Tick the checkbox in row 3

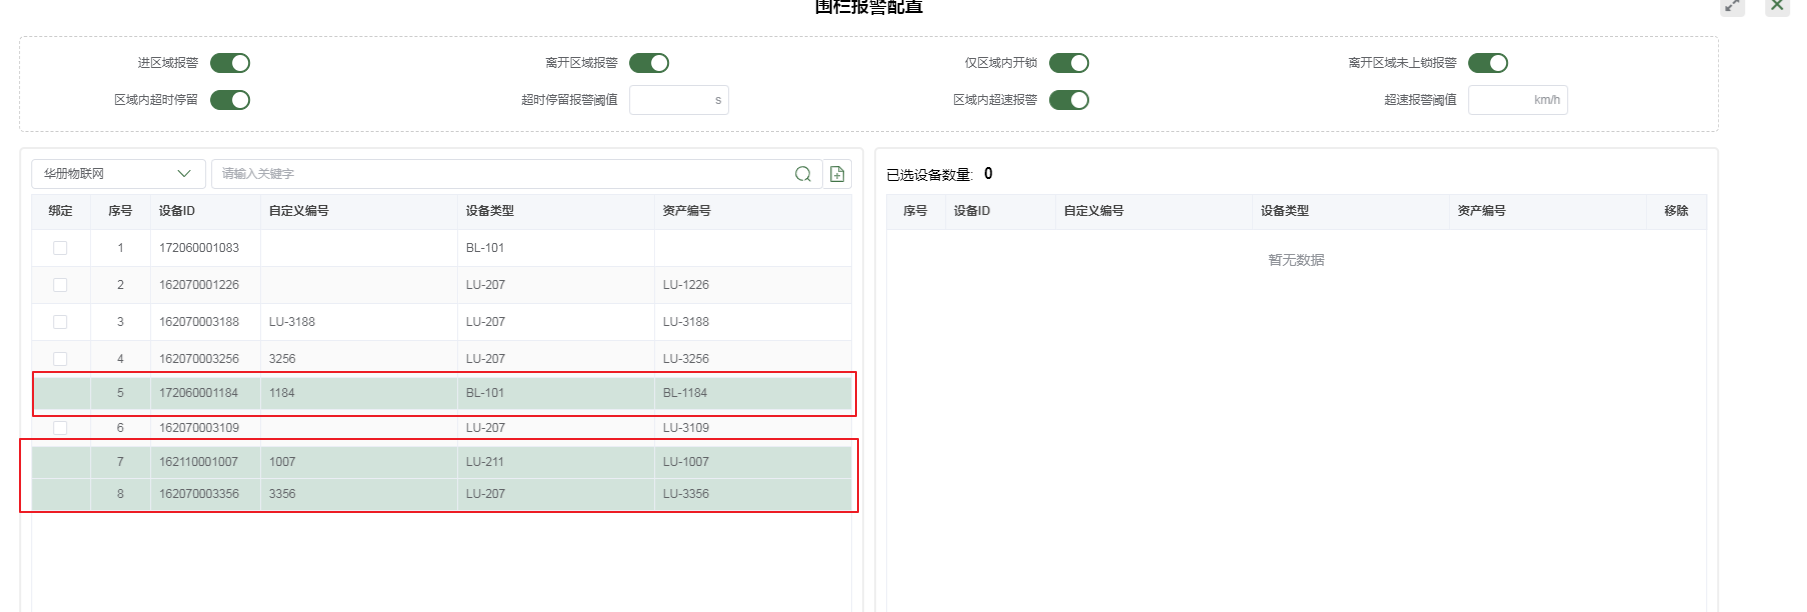(x=60, y=322)
